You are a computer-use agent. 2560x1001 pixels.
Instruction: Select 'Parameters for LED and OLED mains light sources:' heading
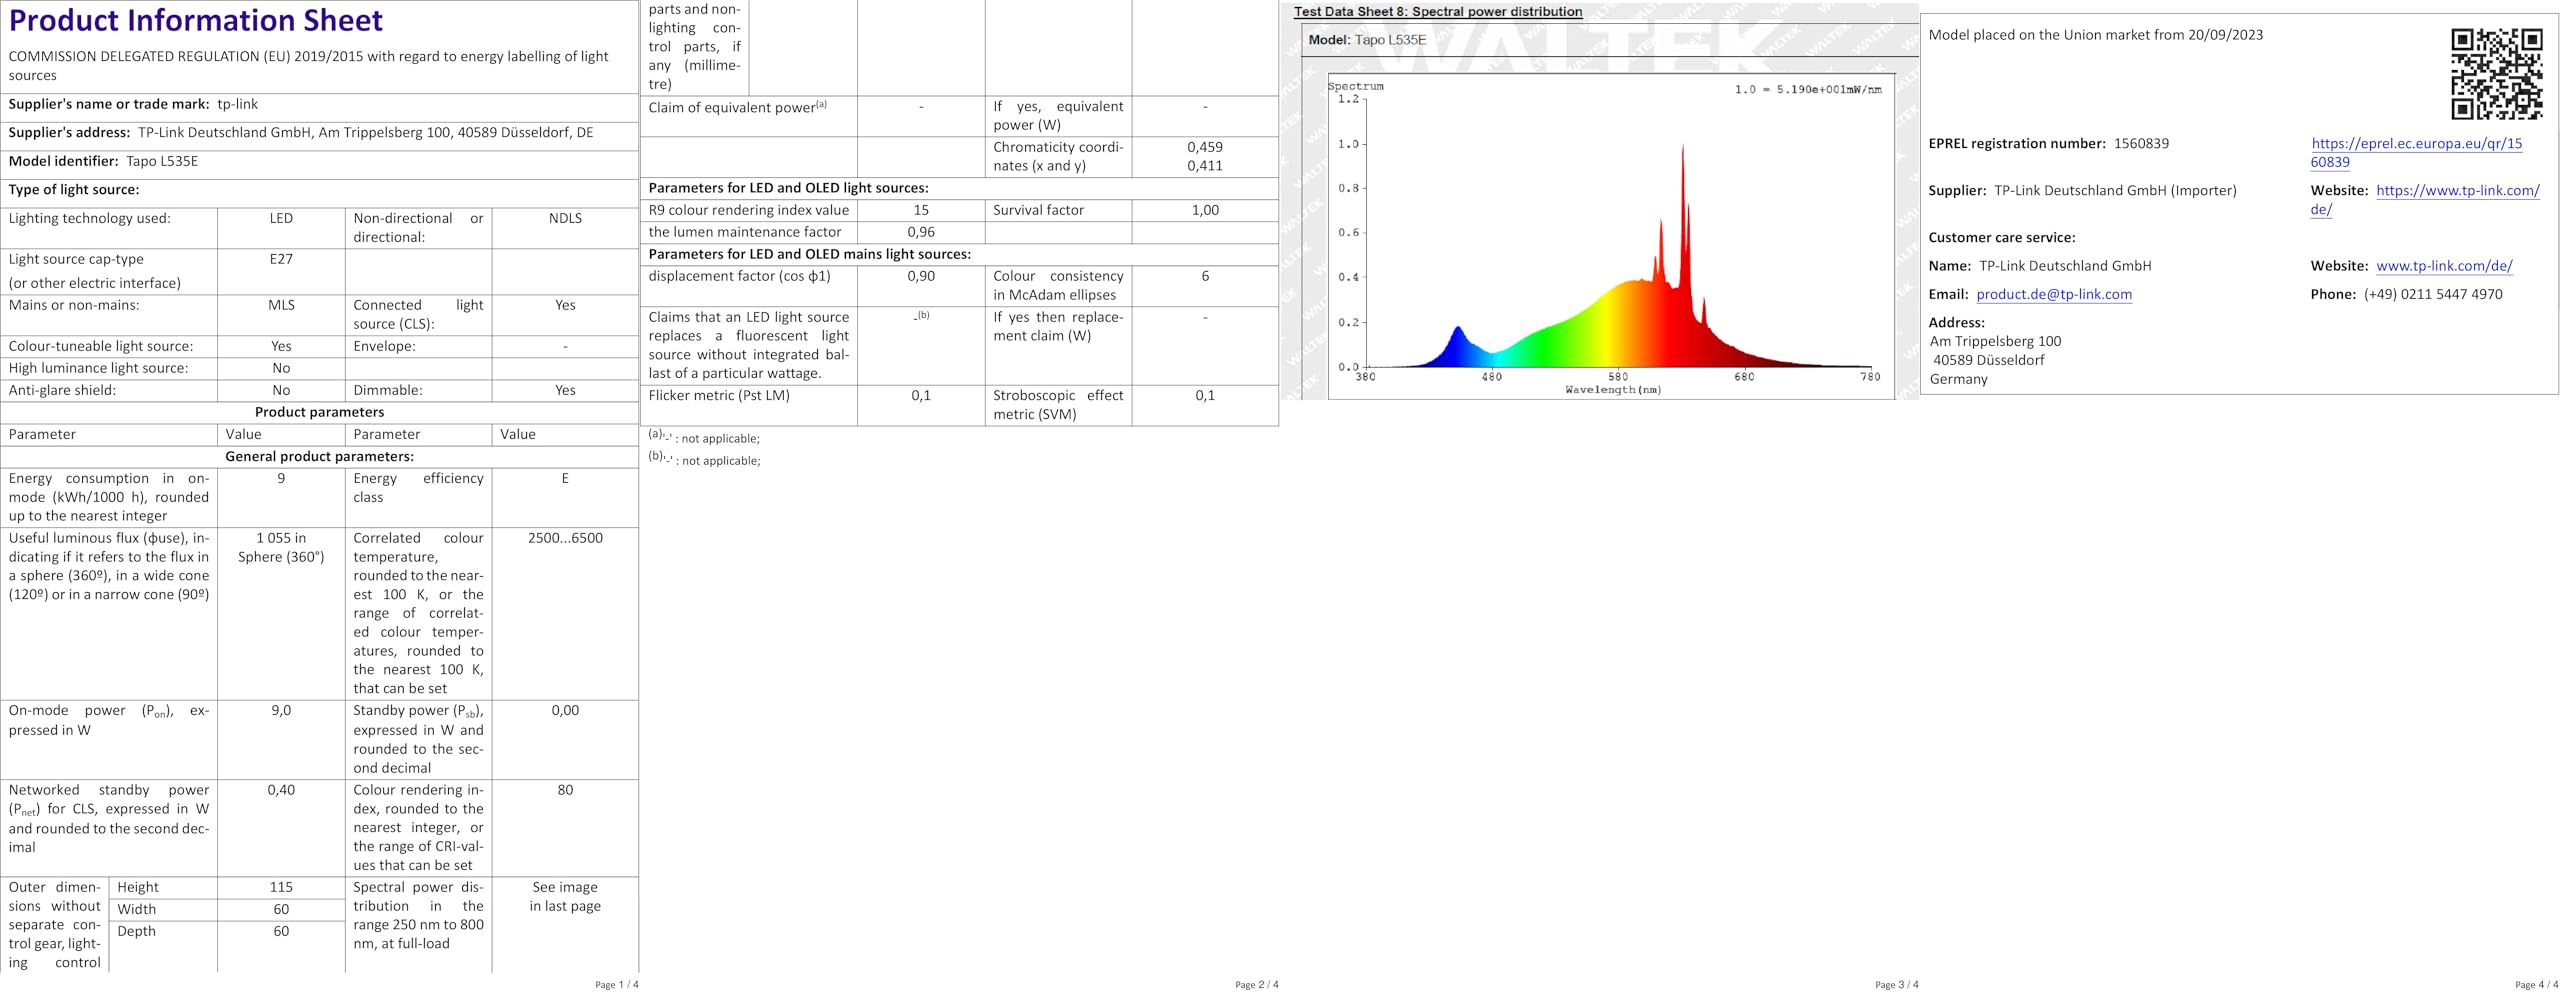(x=809, y=254)
